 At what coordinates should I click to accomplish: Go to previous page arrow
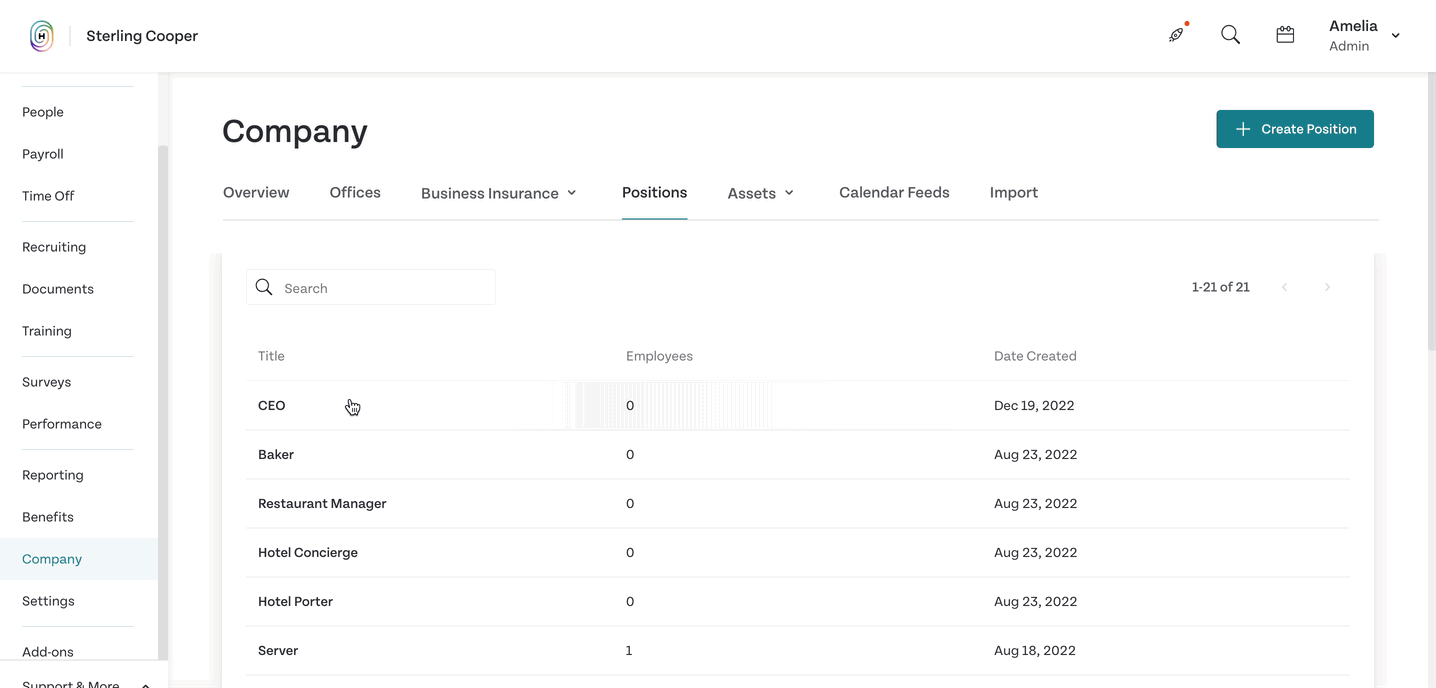coord(1284,287)
